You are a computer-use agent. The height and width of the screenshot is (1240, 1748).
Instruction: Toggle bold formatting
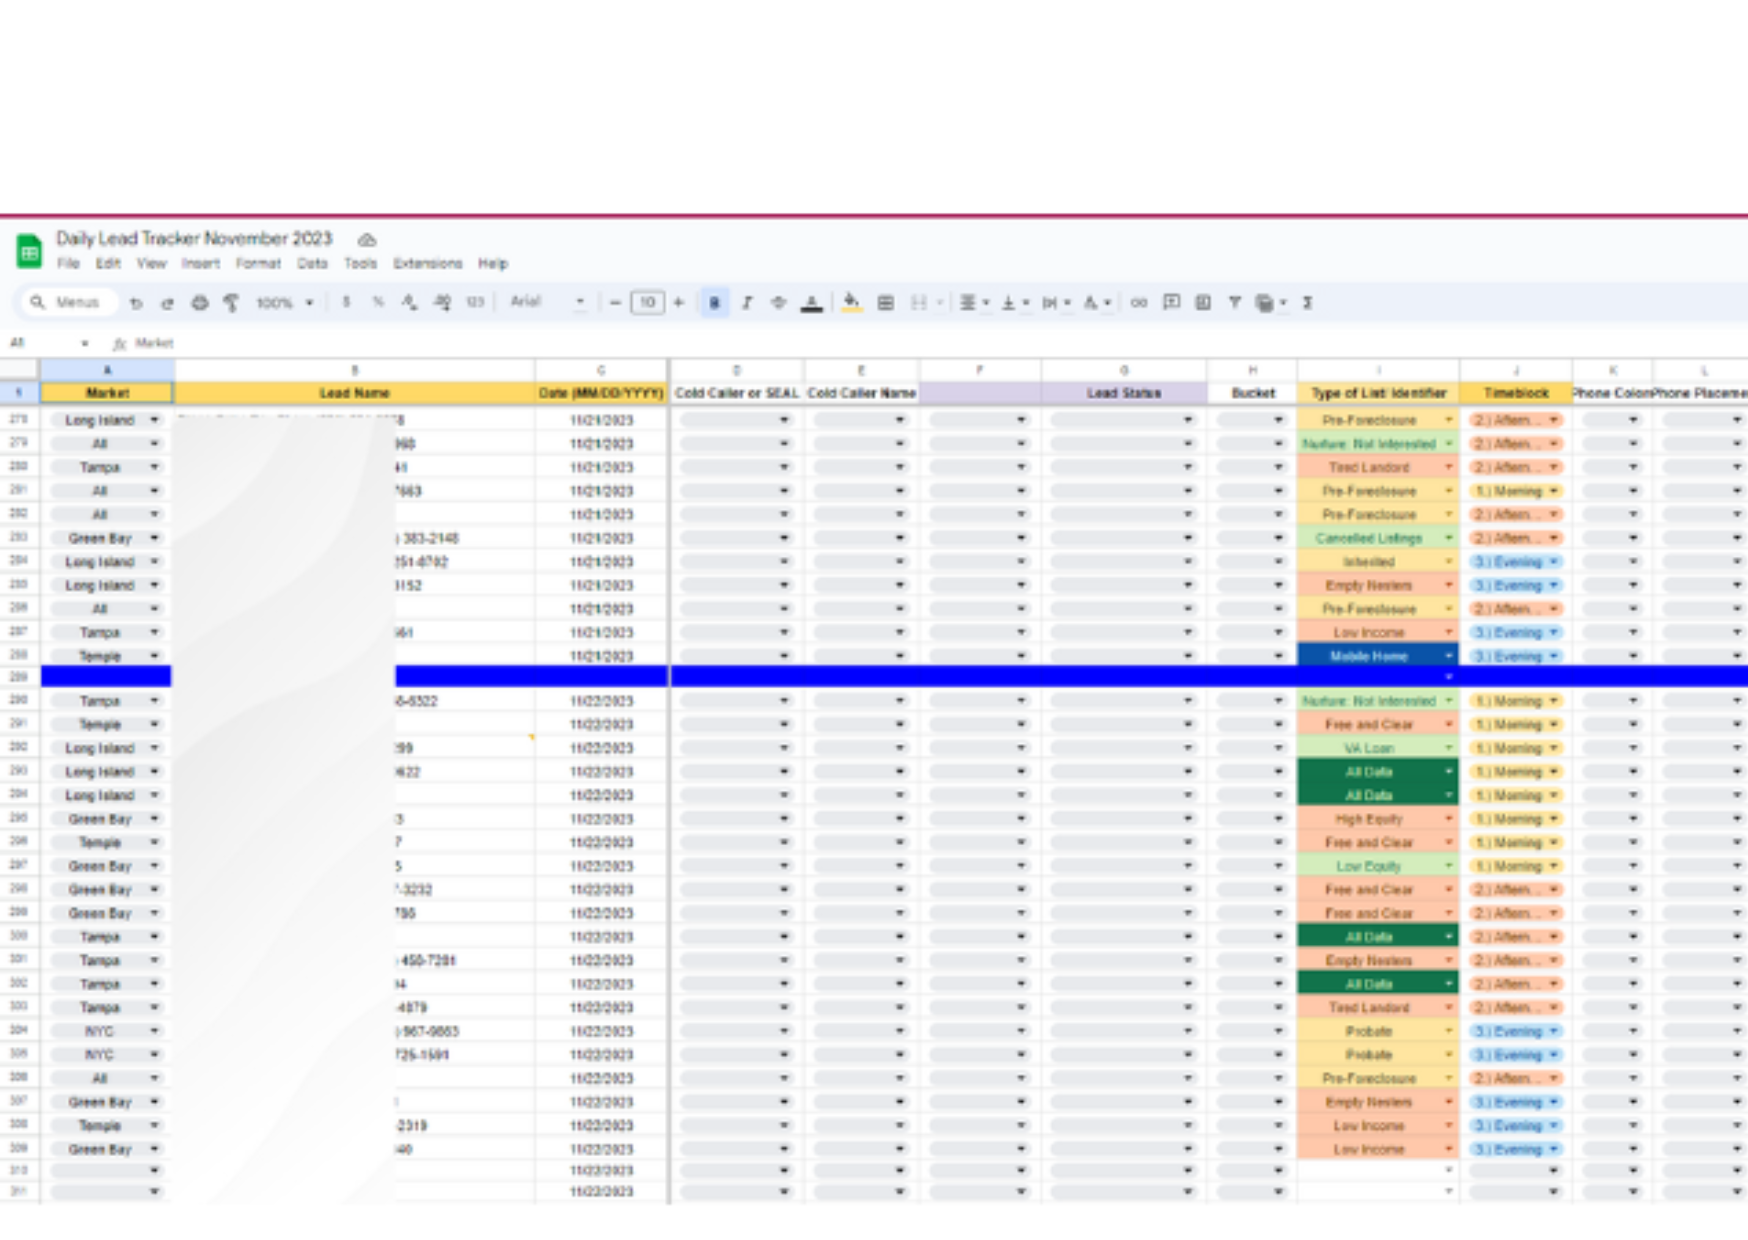click(714, 303)
